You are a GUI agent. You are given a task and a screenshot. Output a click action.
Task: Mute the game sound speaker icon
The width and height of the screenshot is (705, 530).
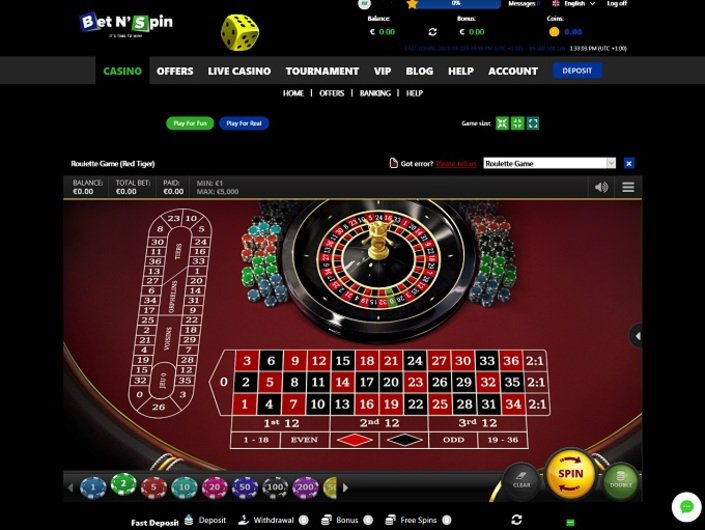pos(601,187)
